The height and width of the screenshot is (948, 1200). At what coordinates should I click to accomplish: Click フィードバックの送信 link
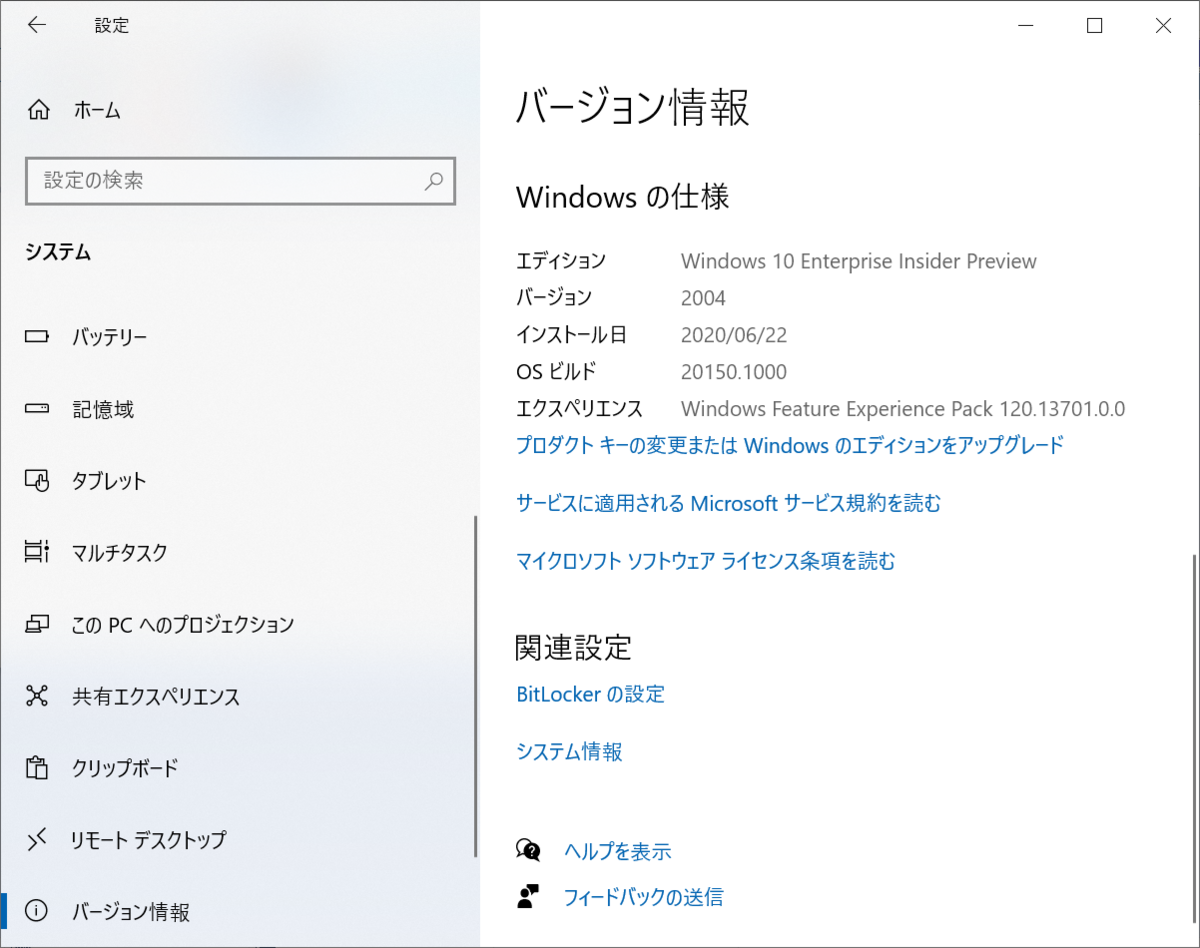643,897
